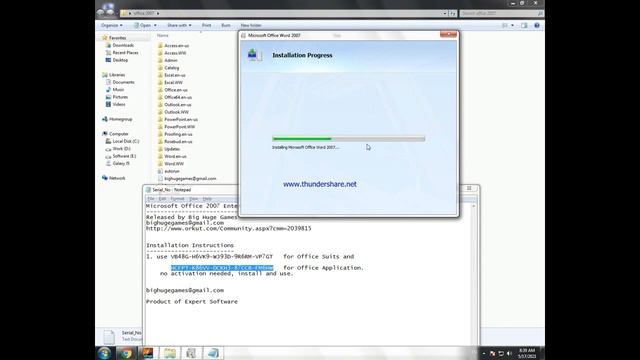This screenshot has height=360, width=640.
Task: Select the Excel.en-us folder
Action: [175, 75]
